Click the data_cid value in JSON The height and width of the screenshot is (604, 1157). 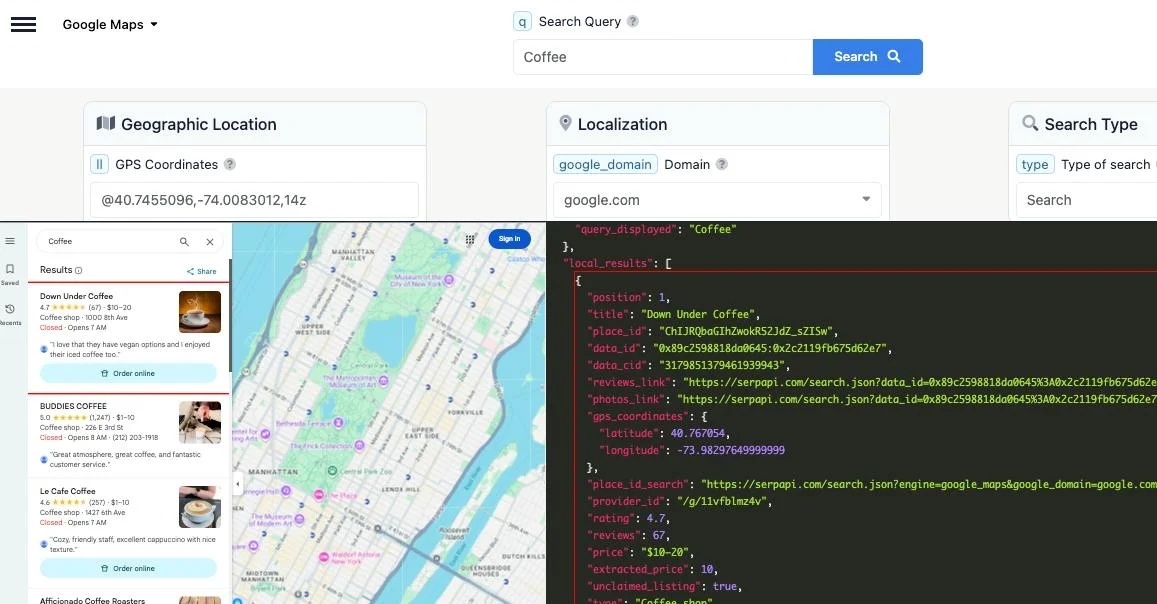721,365
